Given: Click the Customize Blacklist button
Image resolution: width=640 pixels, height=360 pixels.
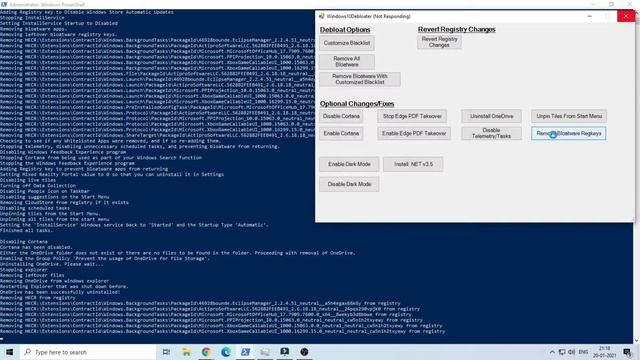Looking at the screenshot, I should point(347,43).
